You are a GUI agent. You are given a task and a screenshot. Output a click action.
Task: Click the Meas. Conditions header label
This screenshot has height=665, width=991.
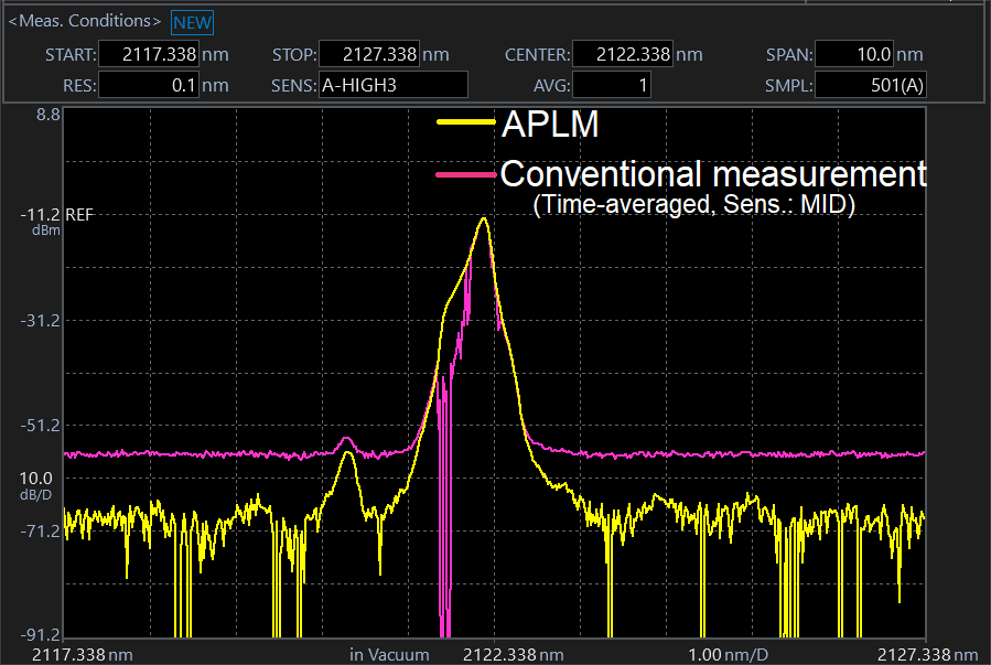[84, 22]
